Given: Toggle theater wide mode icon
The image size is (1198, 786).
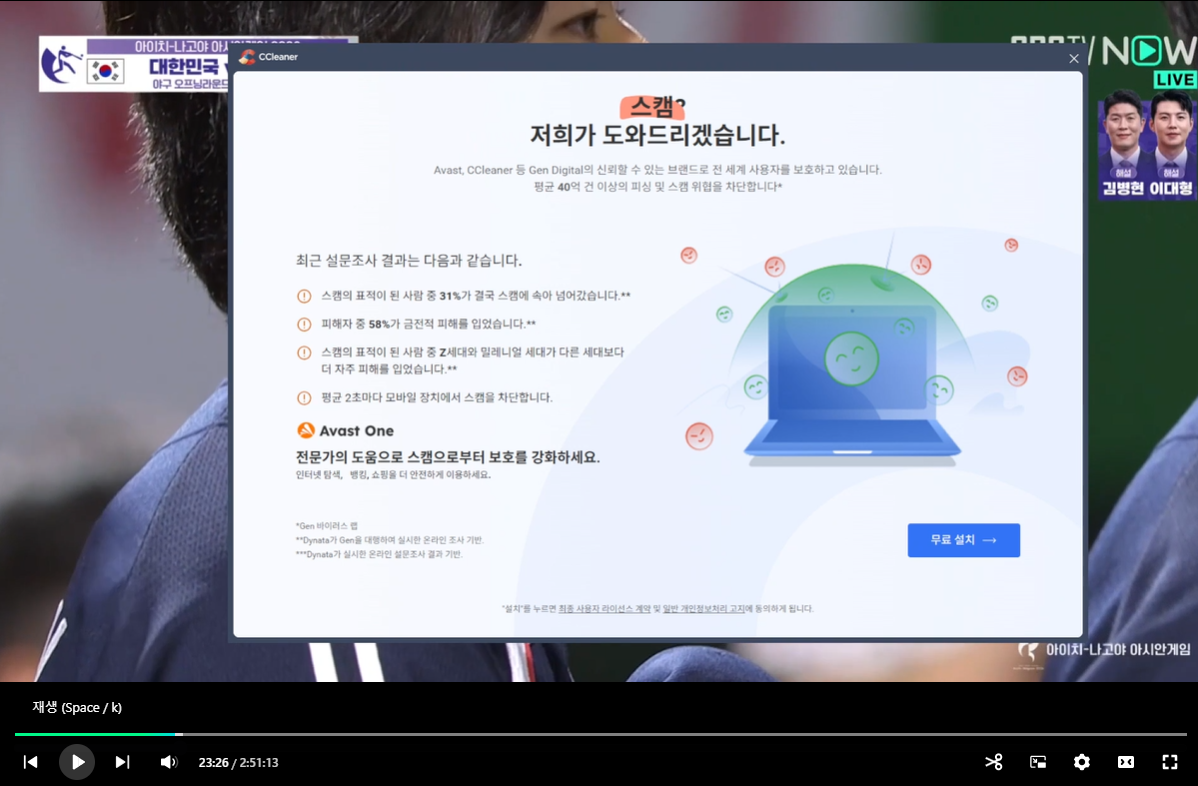Looking at the screenshot, I should tap(1126, 762).
